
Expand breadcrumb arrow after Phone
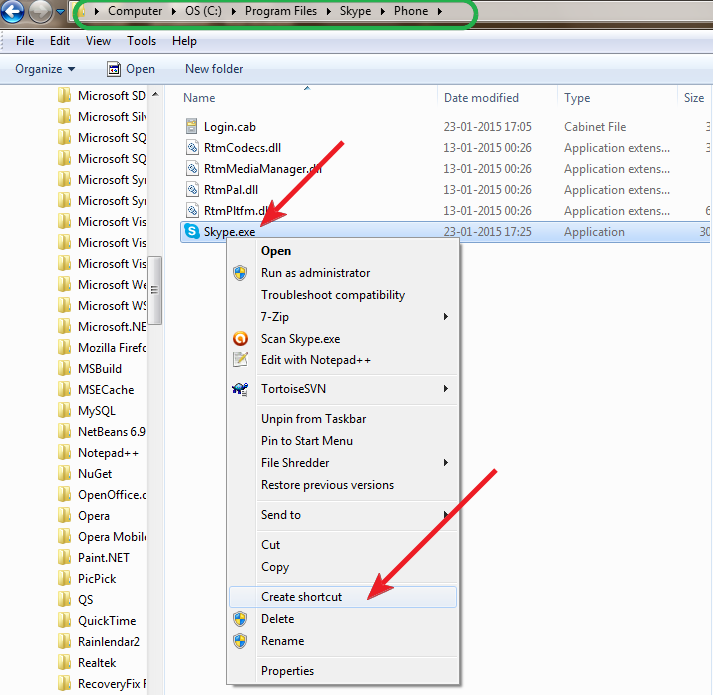(x=440, y=11)
